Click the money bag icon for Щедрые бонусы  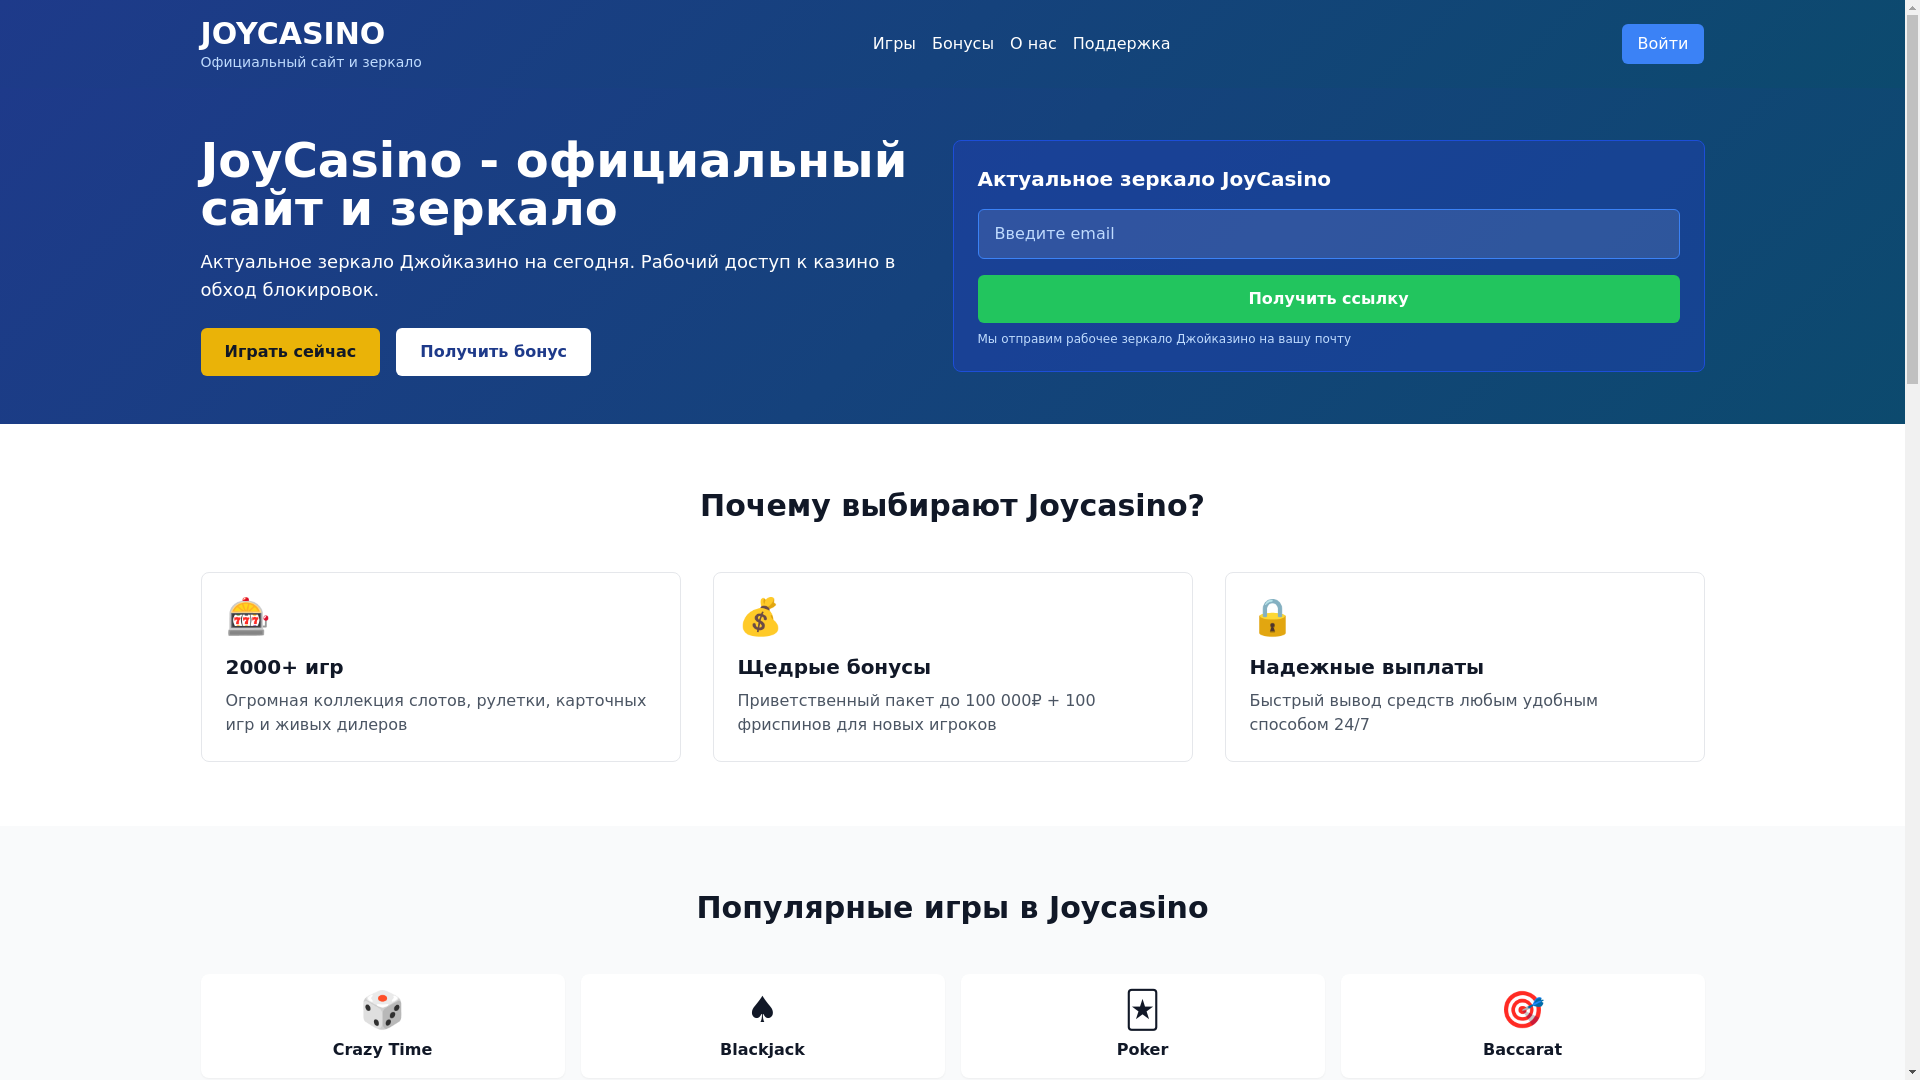point(760,617)
